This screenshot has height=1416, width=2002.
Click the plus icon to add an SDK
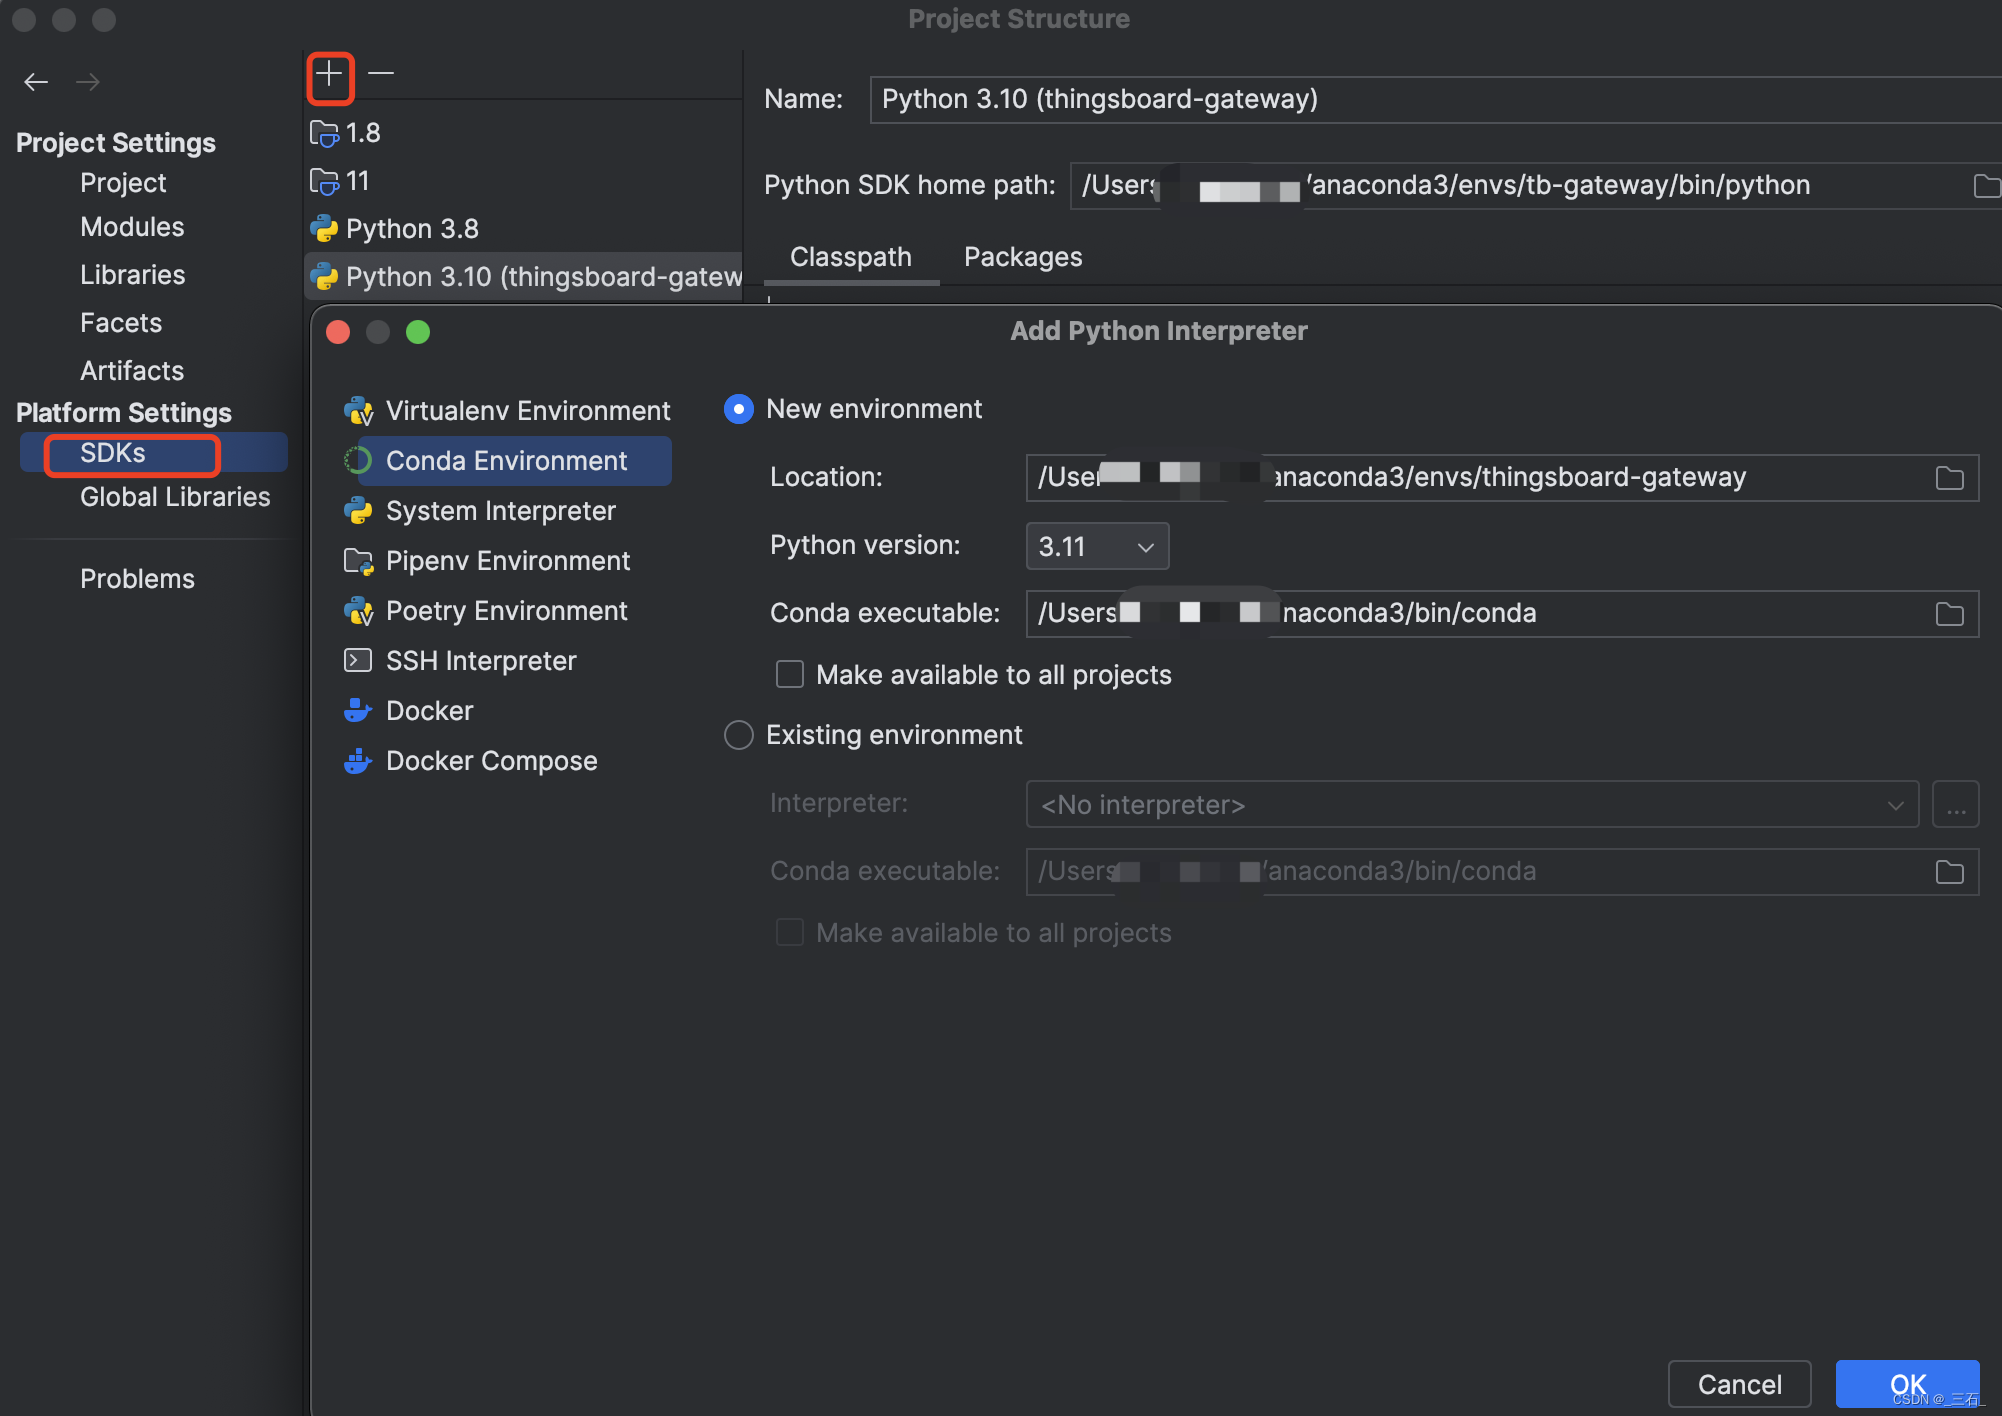(x=329, y=74)
